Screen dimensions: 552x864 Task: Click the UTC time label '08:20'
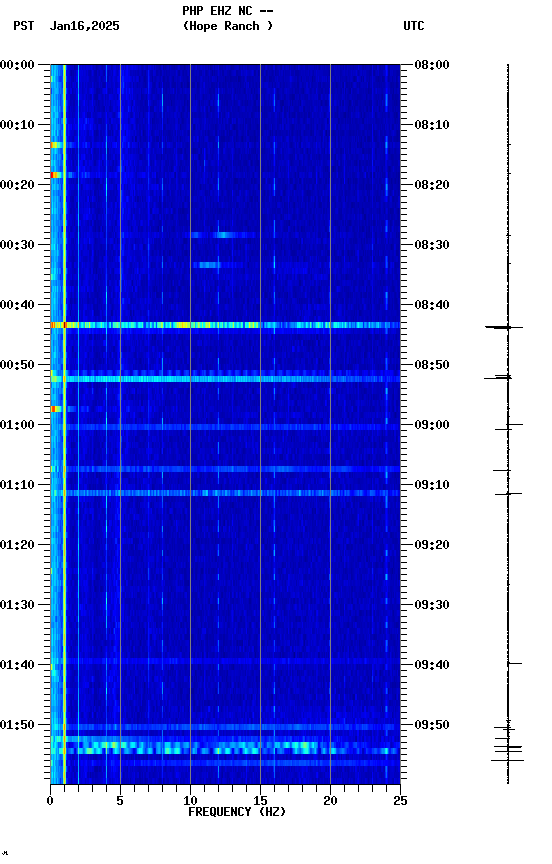click(432, 185)
